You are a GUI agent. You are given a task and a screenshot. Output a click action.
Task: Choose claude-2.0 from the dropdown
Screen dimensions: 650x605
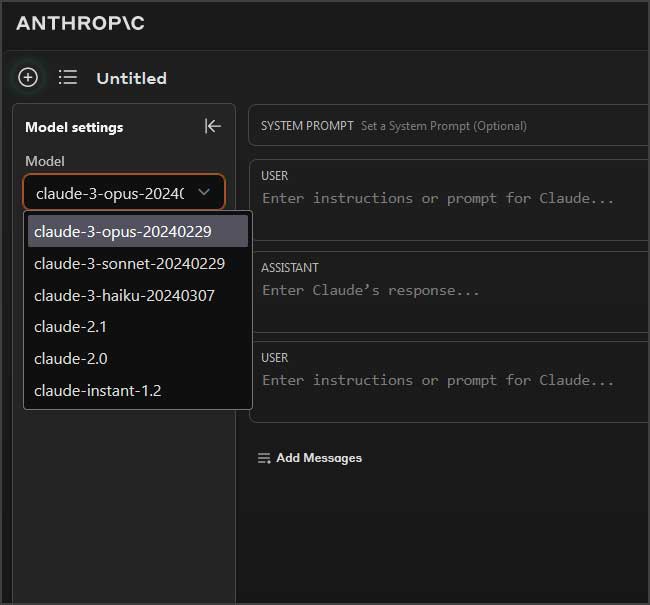pos(138,359)
